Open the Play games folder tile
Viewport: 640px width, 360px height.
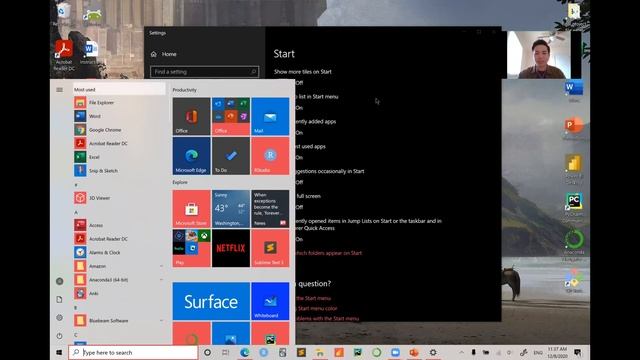point(191,248)
